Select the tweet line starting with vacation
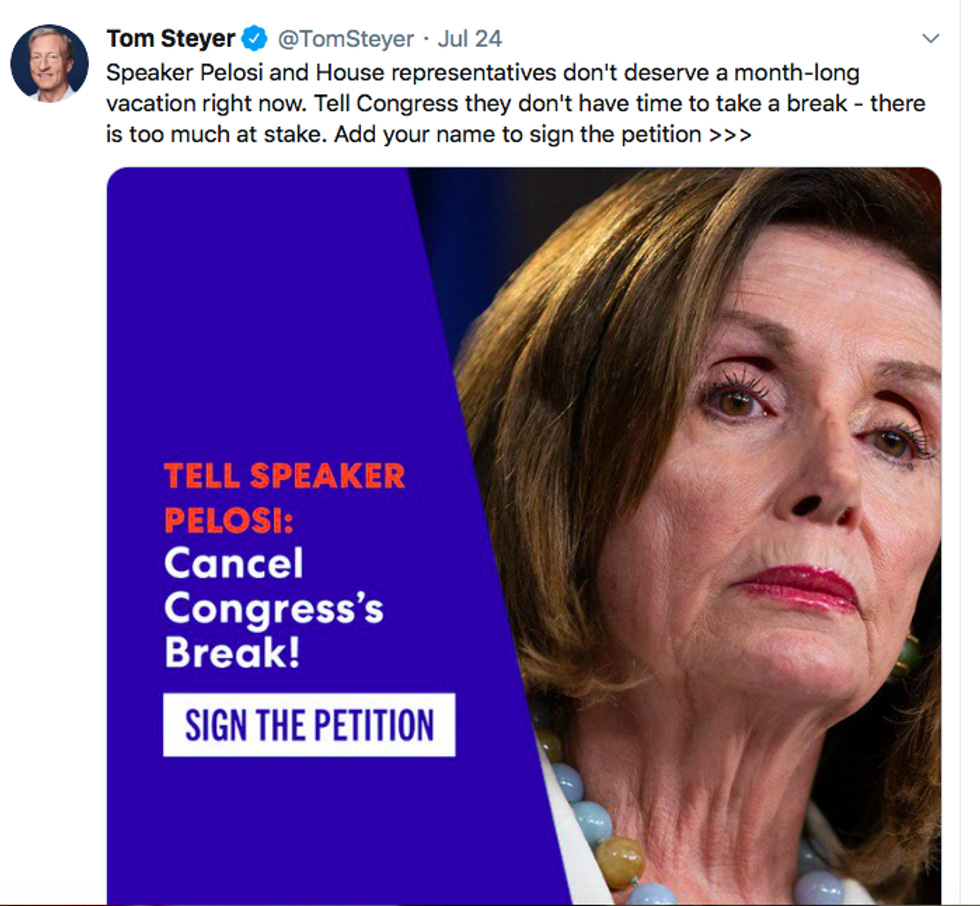 coord(516,104)
